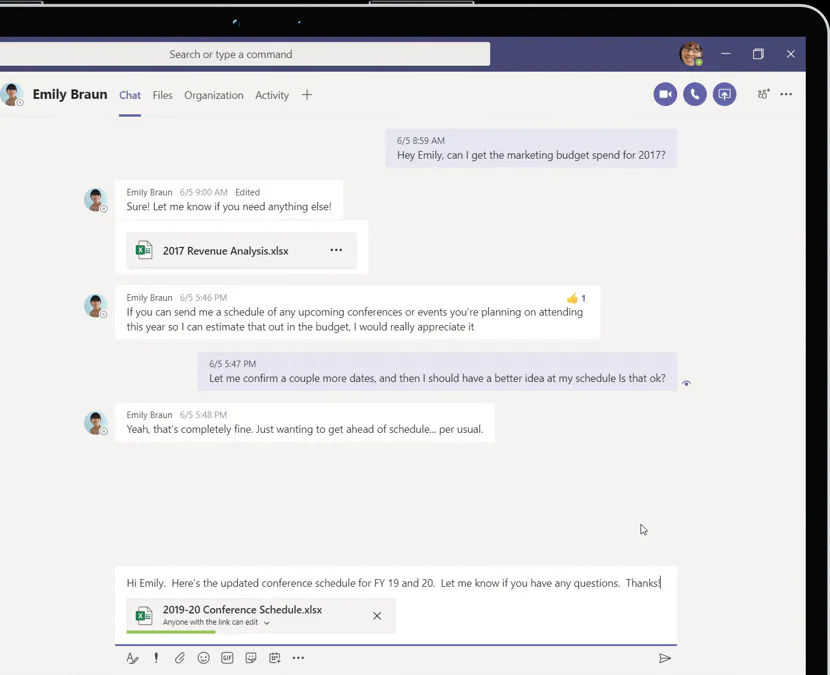This screenshot has width=830, height=675.
Task: Schedule a meeting from compose toolbar
Action: (275, 658)
